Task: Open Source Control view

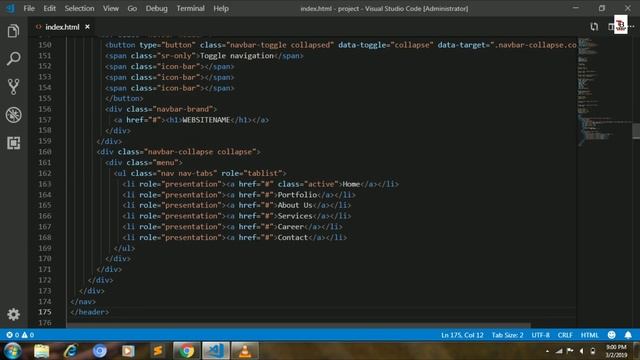Action: coord(13,87)
